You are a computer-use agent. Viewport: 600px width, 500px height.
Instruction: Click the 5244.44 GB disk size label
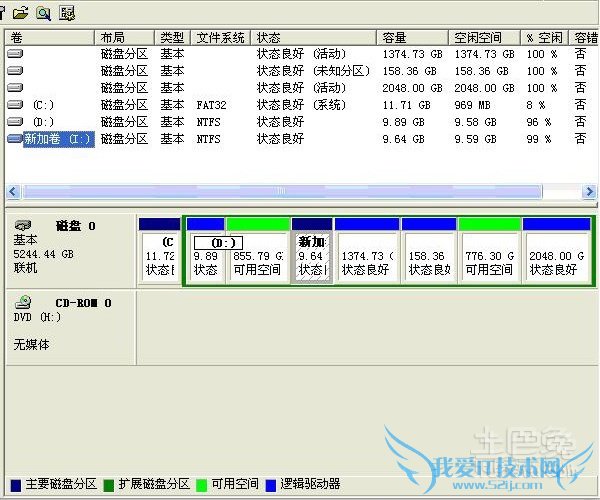coord(43,254)
